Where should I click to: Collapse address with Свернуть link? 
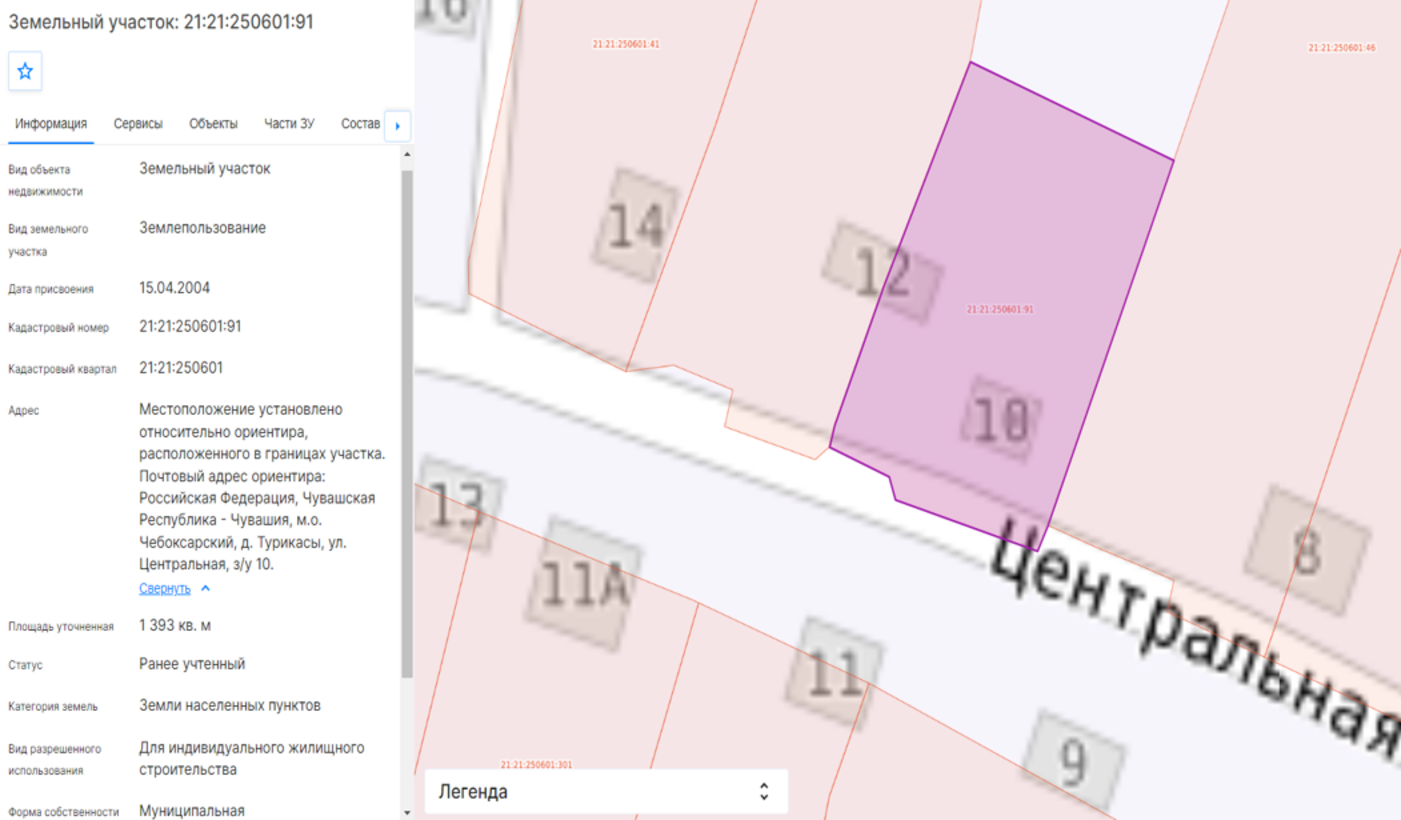[x=164, y=588]
